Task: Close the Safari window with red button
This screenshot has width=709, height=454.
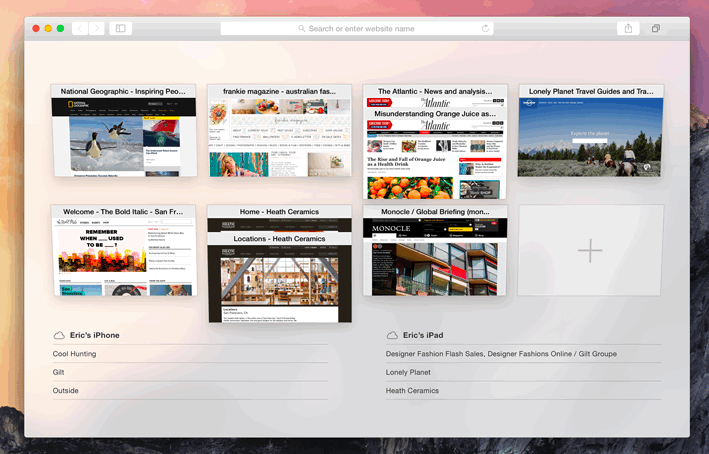Action: pos(36,28)
